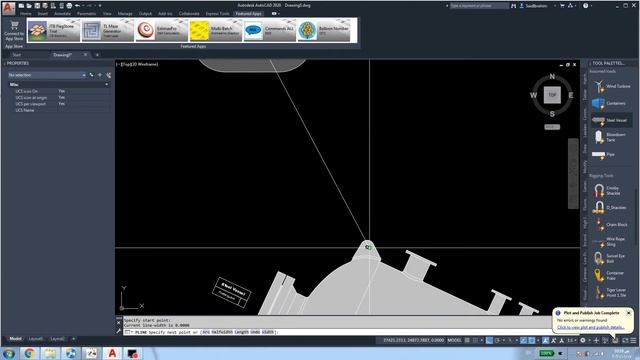Open the Express Tools ribbon tab
Screen dimensions: 640x360
(x=218, y=13)
